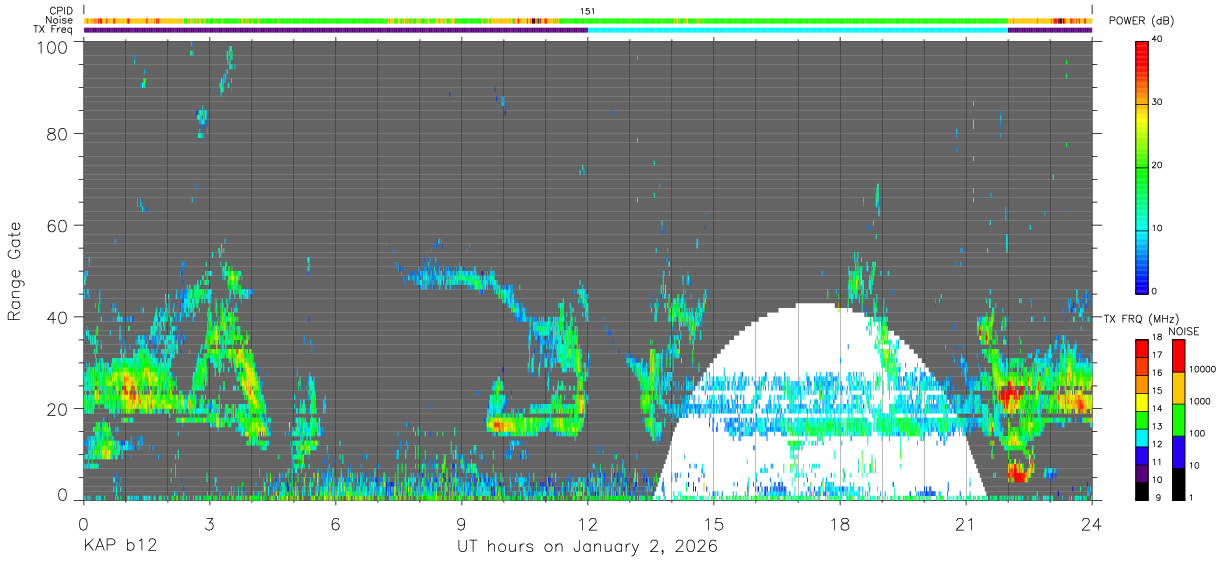The height and width of the screenshot is (567, 1228).
Task: Click the "Noise" label above the plot
Action: coord(60,20)
